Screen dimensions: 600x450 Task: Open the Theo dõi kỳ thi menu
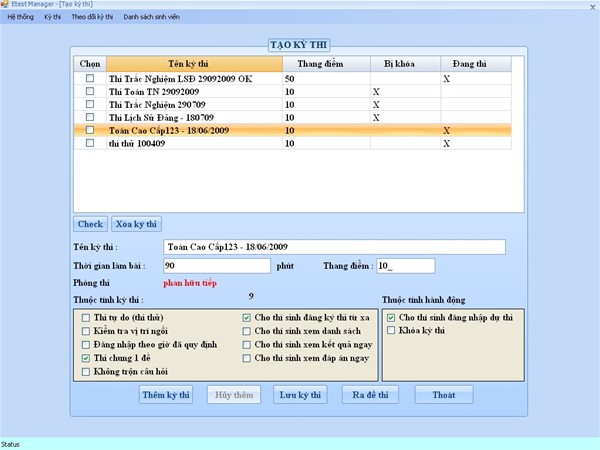pos(92,18)
